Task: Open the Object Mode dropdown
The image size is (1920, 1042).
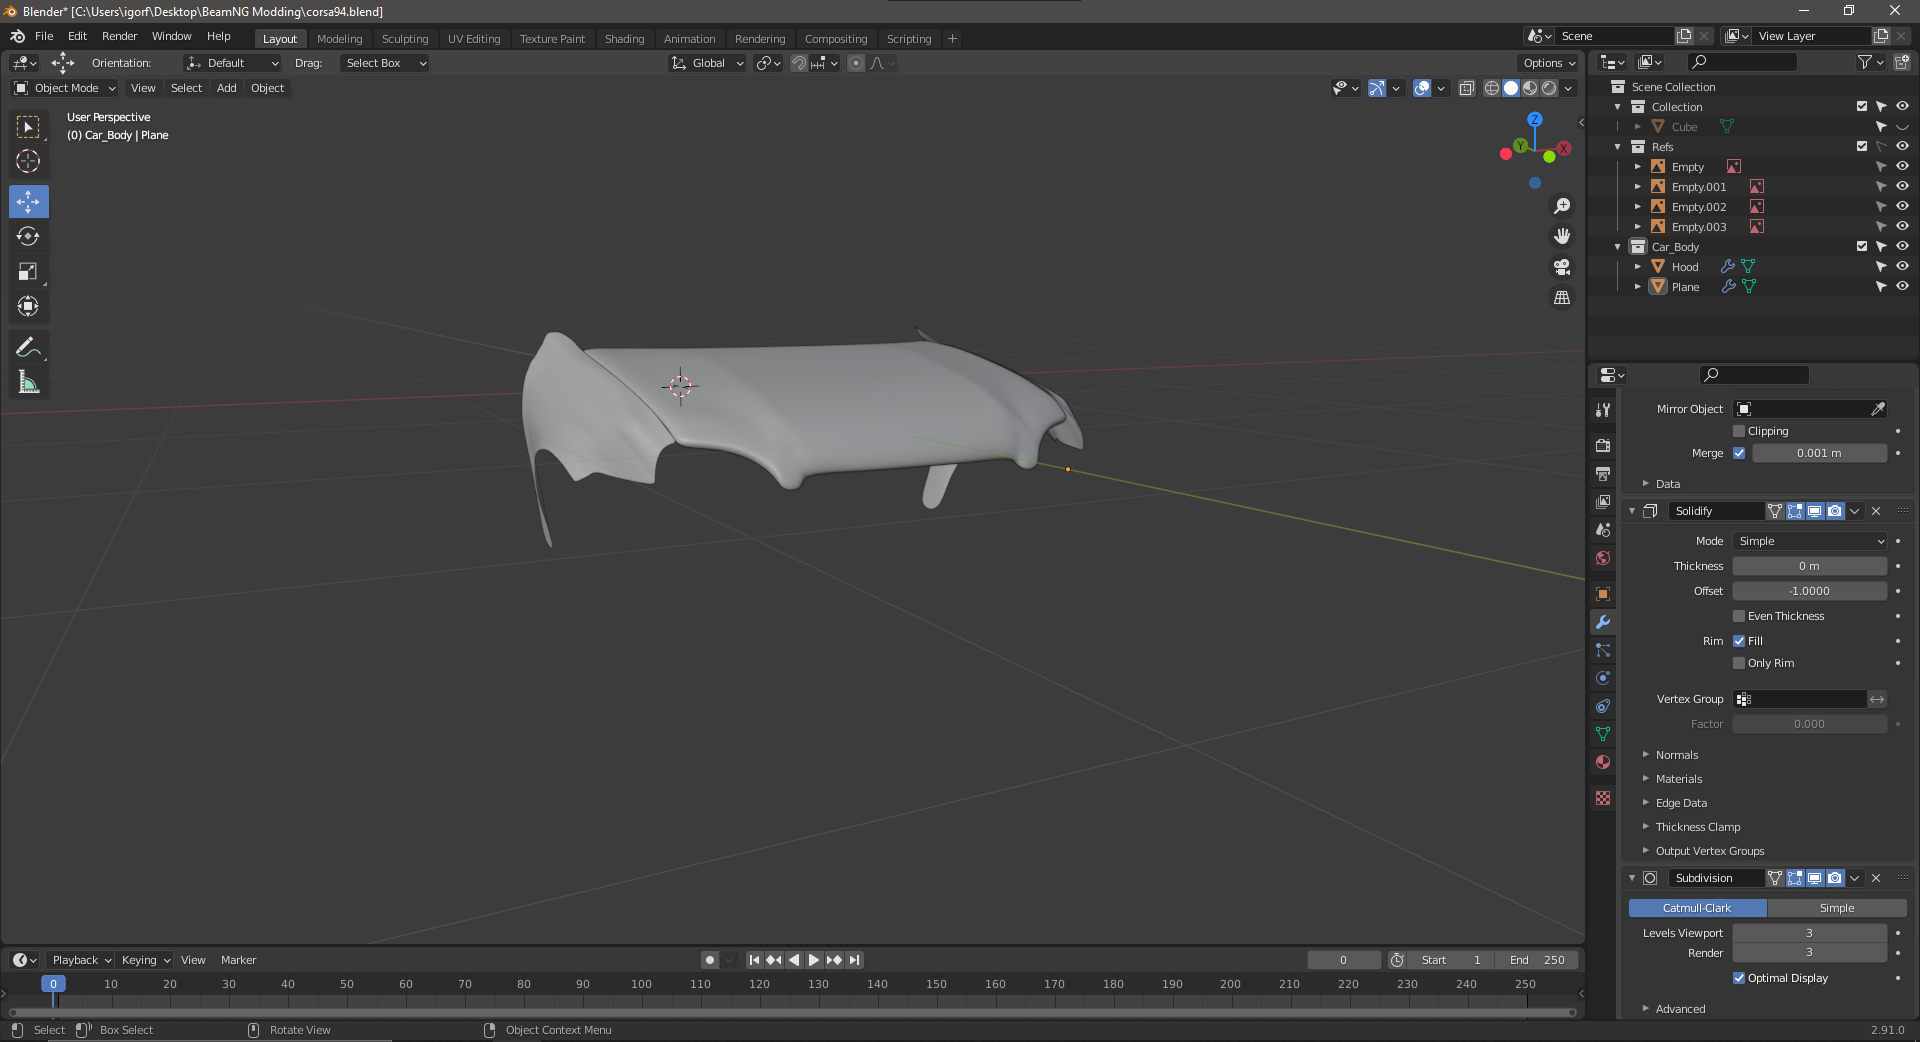Action: pyautogui.click(x=65, y=88)
